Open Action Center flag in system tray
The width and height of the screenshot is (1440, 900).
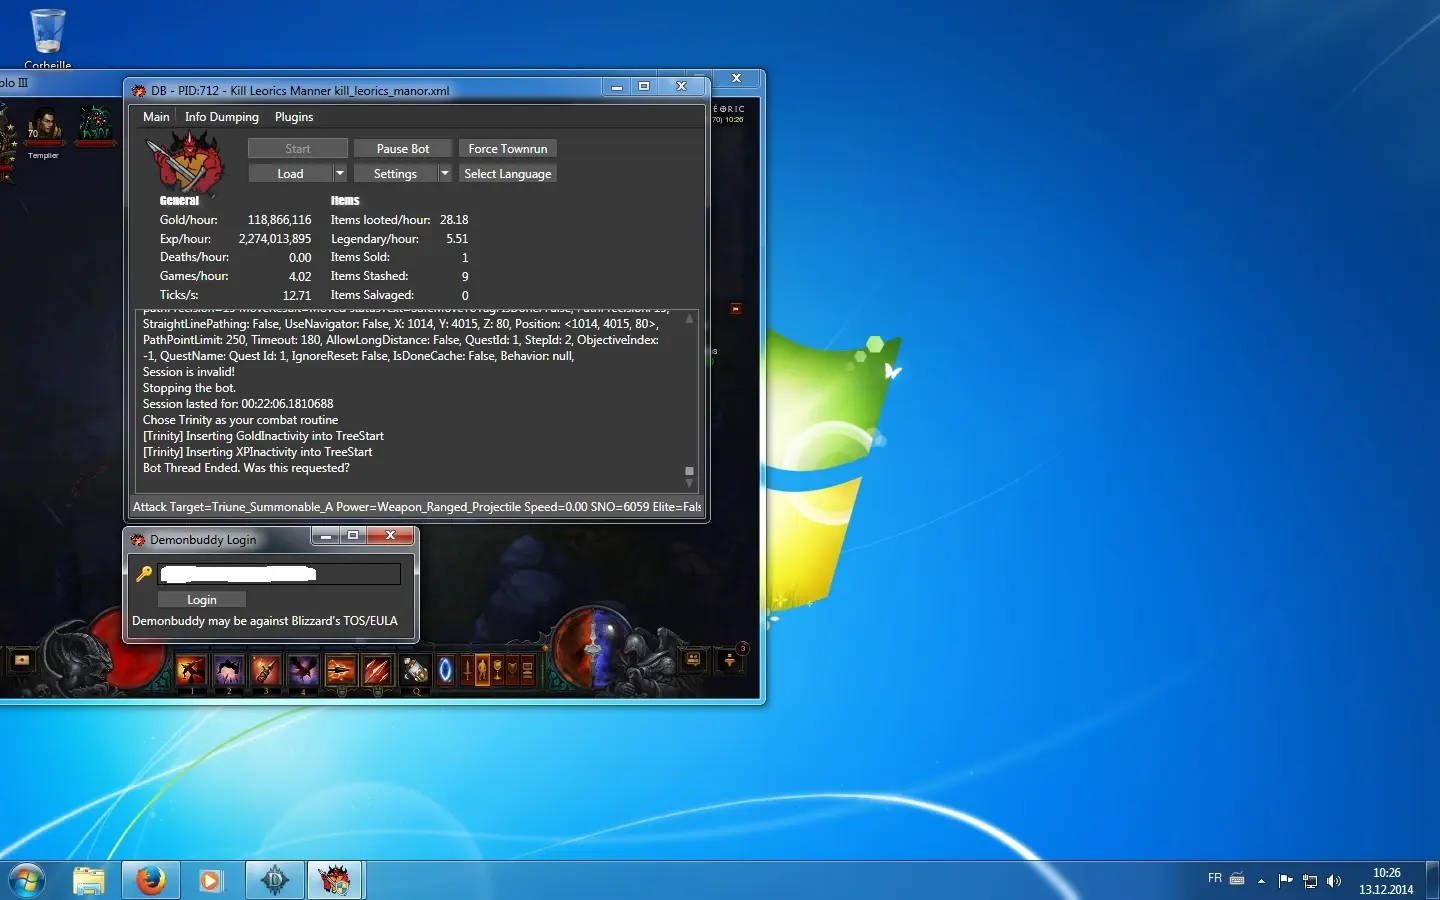(x=1286, y=881)
